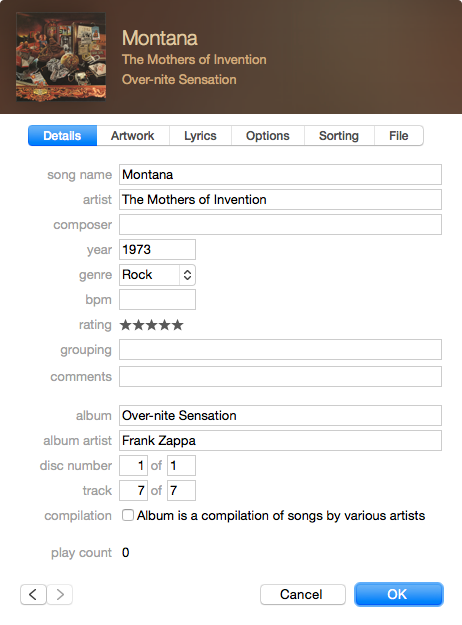This screenshot has height=625, width=462.
Task: Confirm changes with the OK button
Action: point(399,594)
